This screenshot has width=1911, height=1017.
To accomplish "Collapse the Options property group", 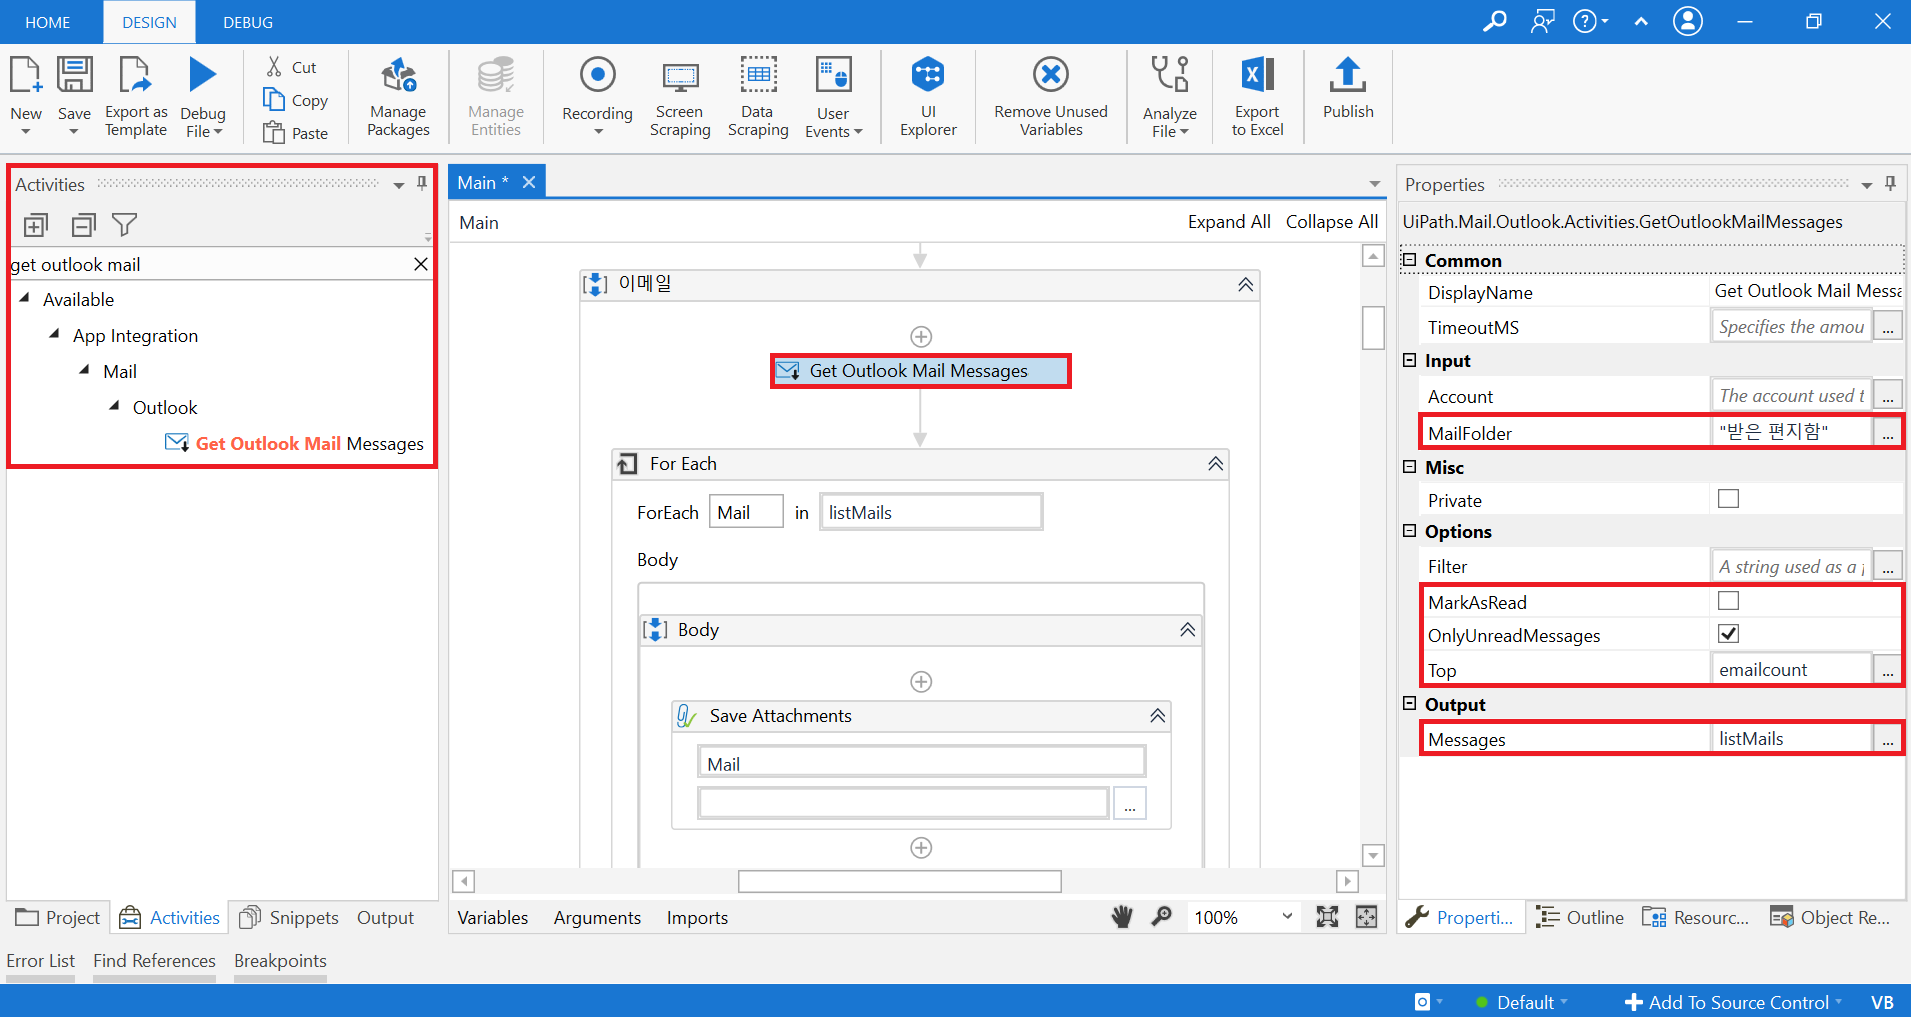I will point(1410,531).
